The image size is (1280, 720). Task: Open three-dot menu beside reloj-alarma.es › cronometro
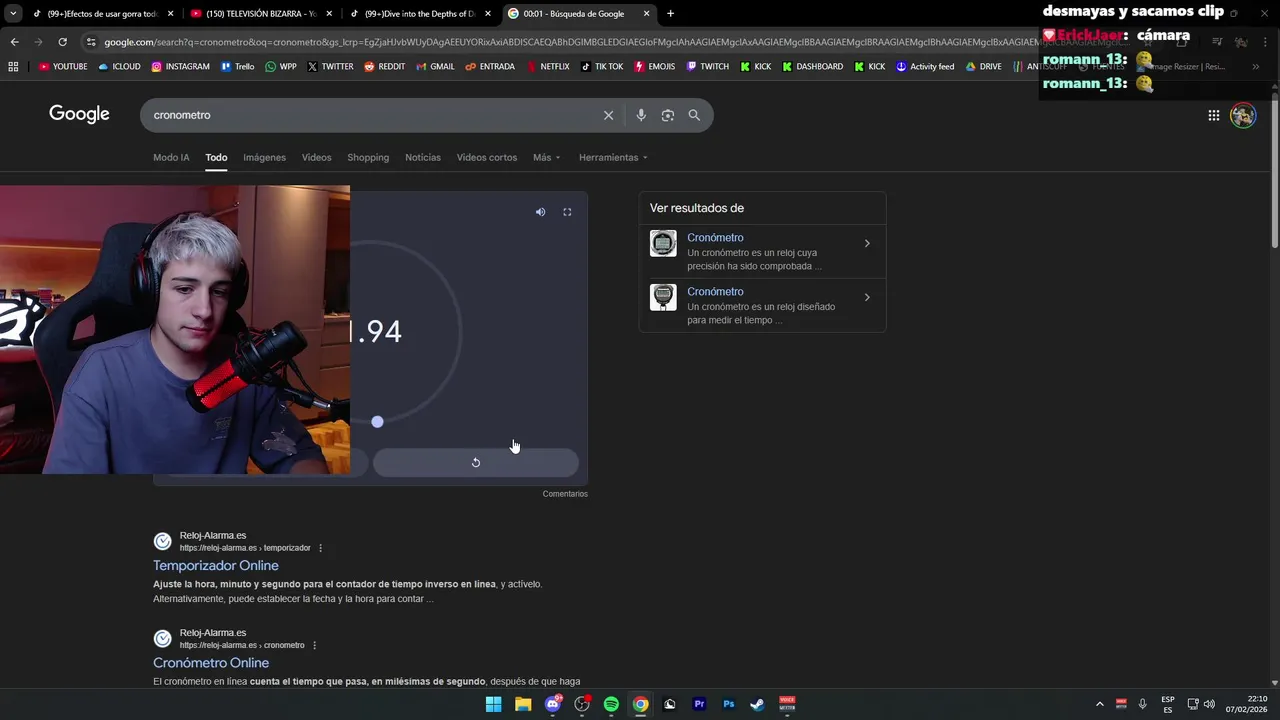tap(315, 645)
